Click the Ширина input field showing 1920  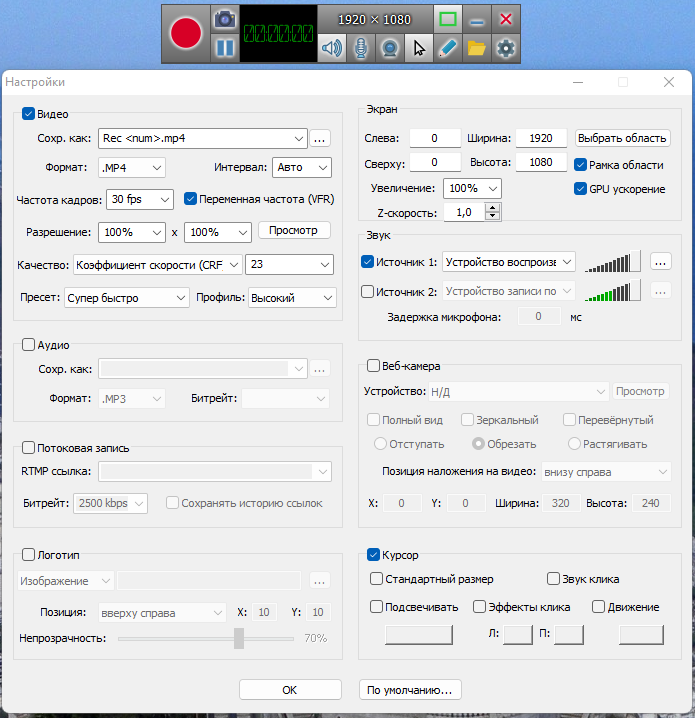[x=541, y=138]
